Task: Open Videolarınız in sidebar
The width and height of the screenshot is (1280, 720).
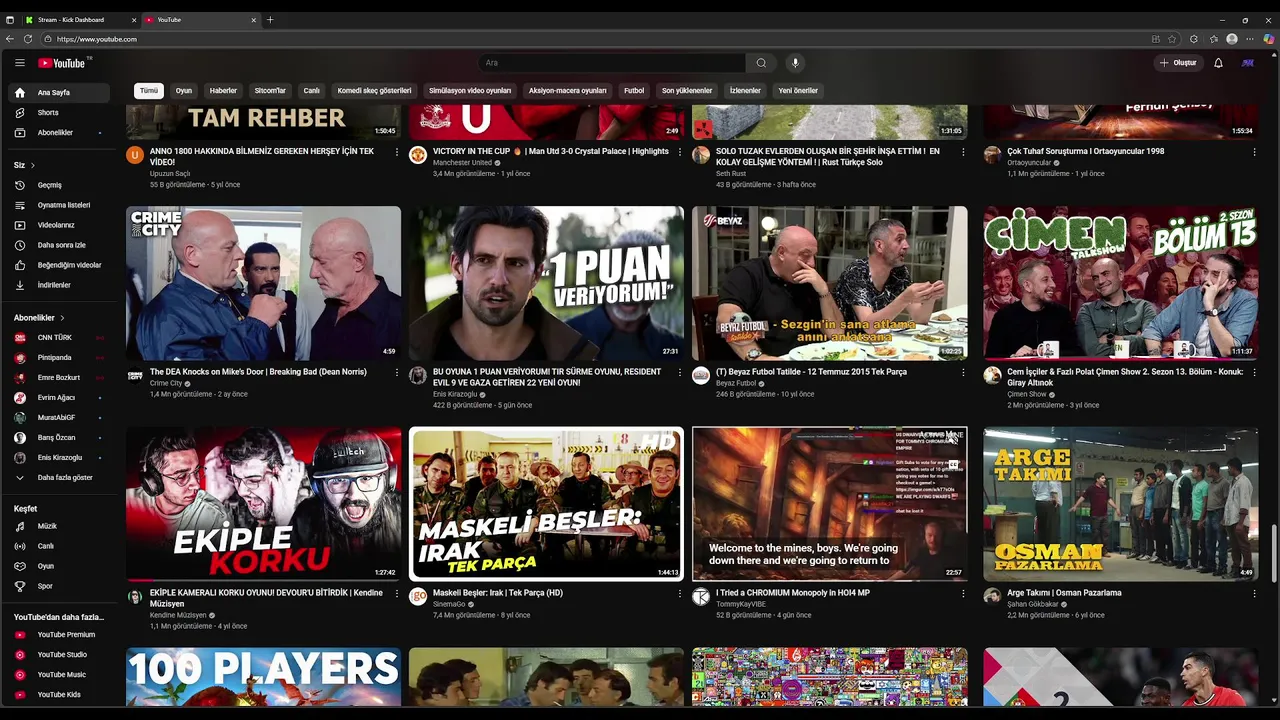Action: (60, 225)
